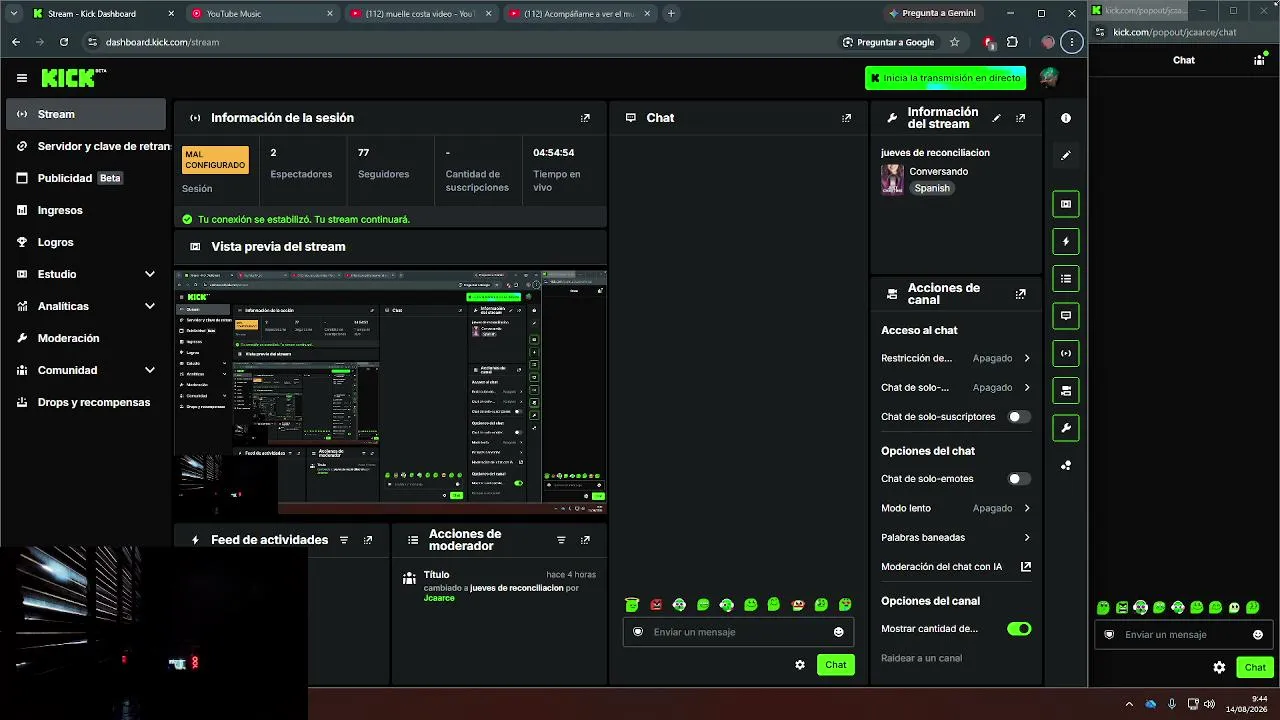Click the Kick logo in the dashboard header

click(73, 78)
